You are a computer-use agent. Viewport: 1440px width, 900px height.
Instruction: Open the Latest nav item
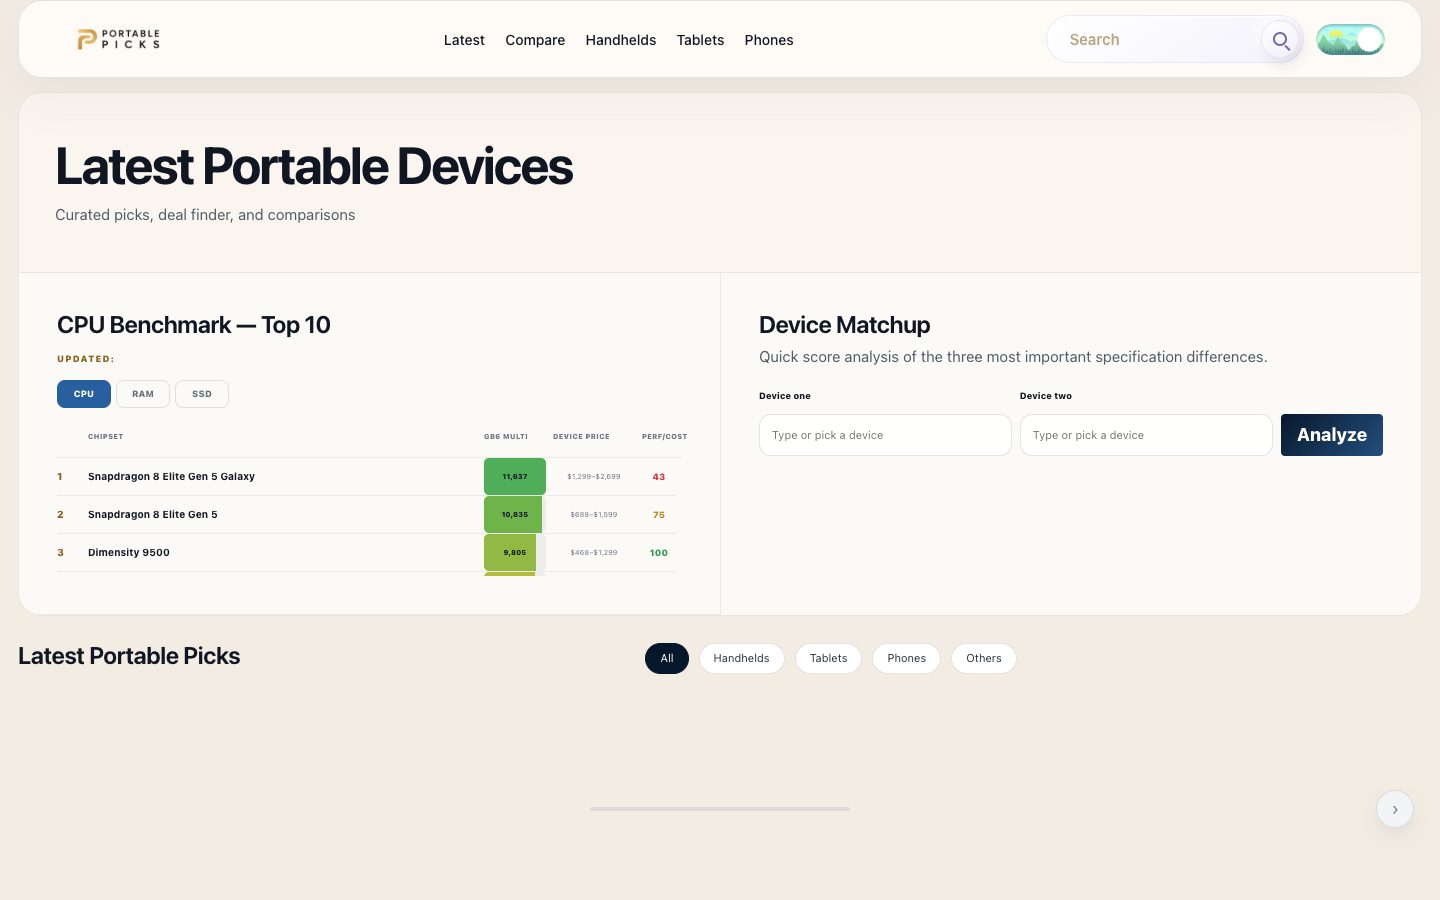tap(464, 40)
